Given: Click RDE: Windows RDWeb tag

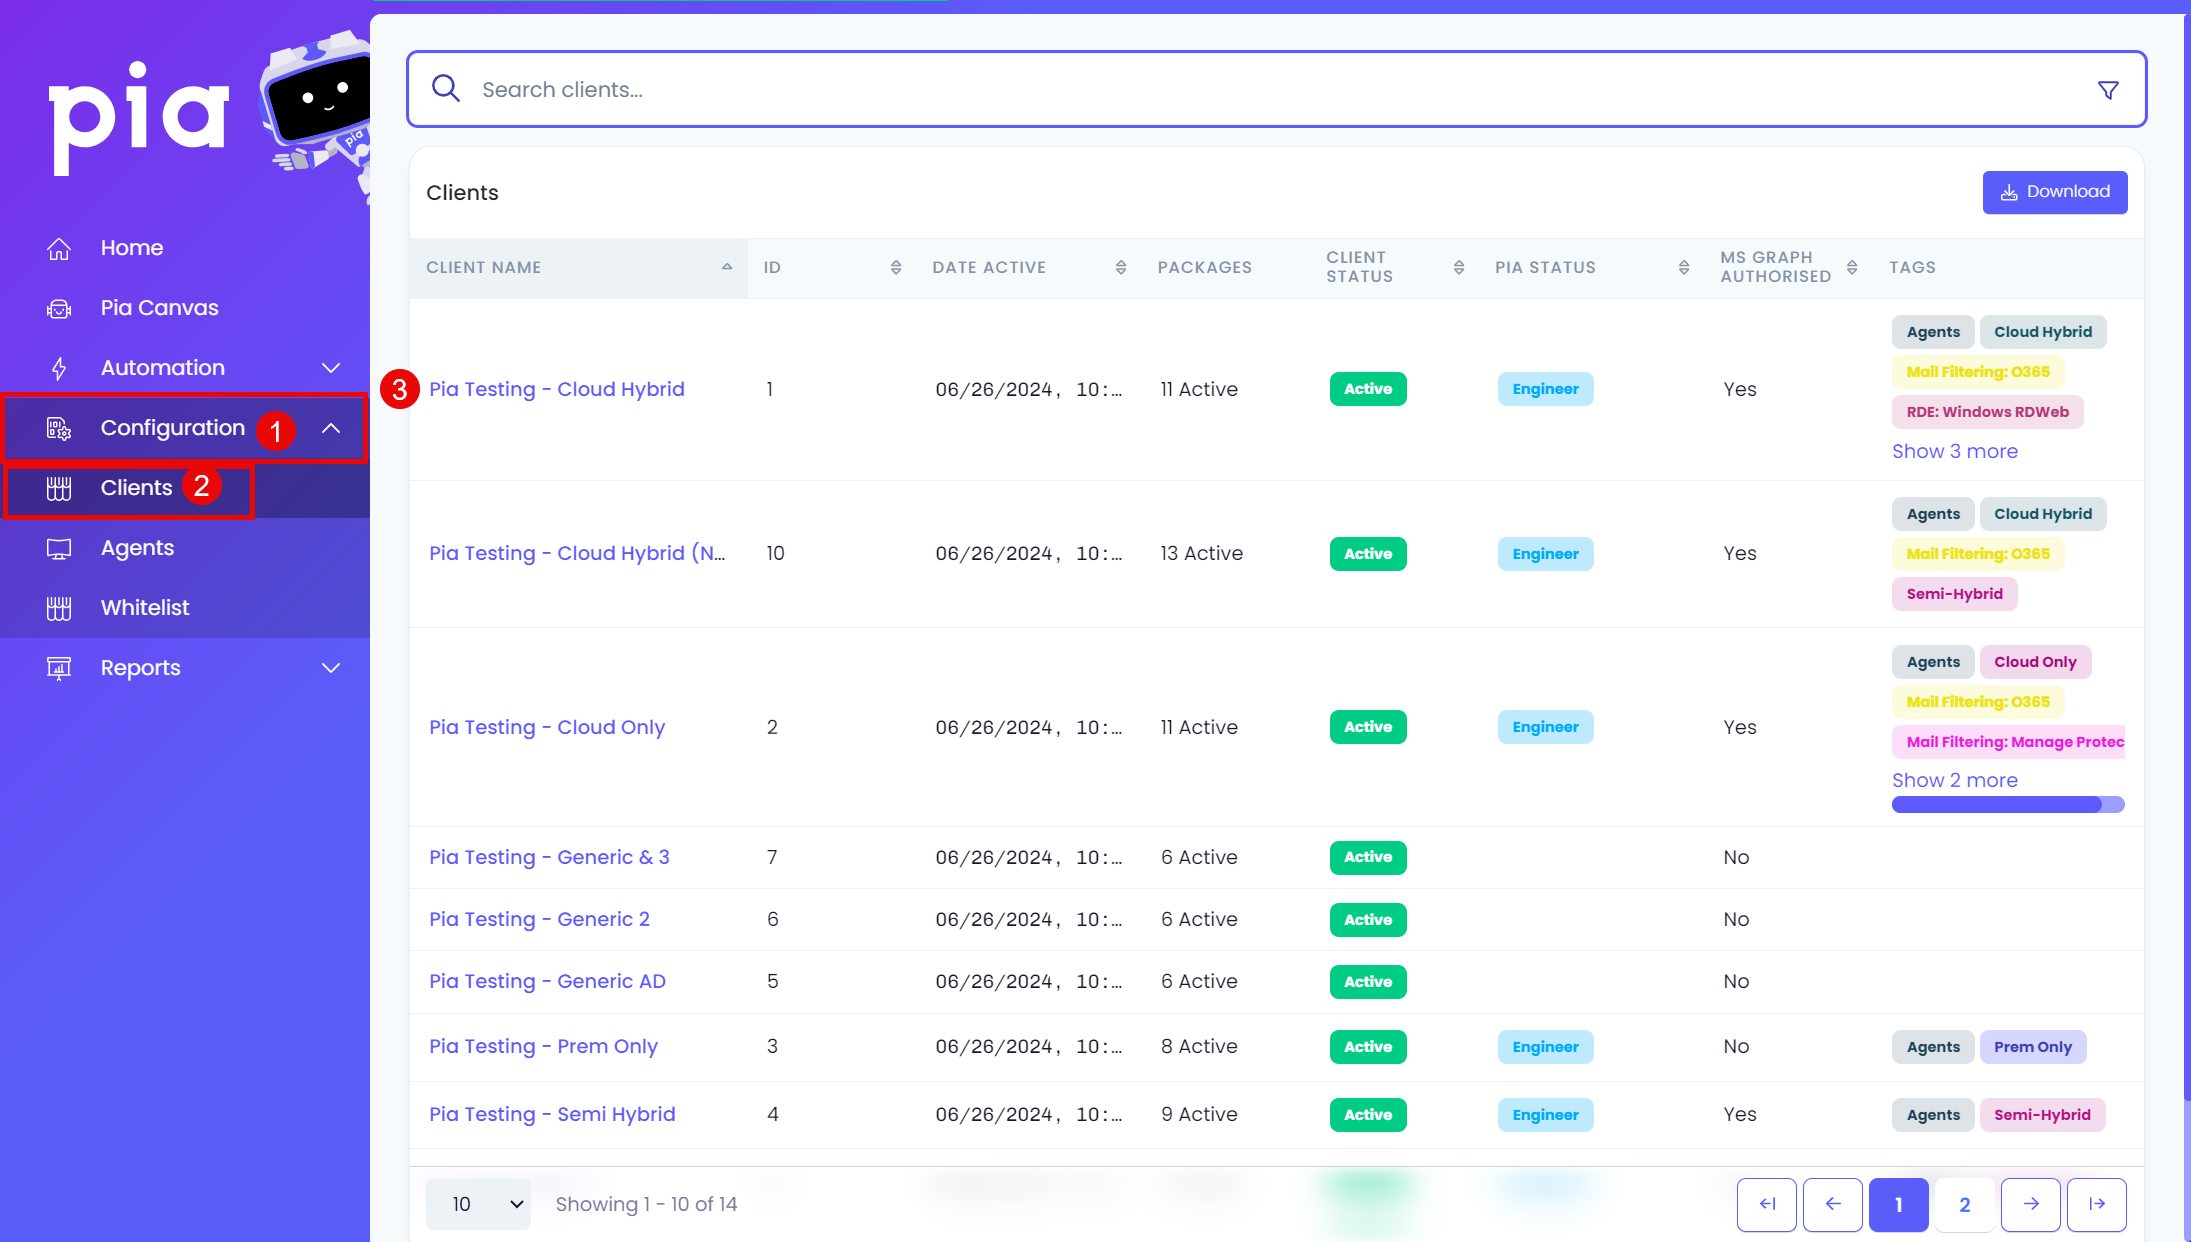Looking at the screenshot, I should coord(1987,412).
